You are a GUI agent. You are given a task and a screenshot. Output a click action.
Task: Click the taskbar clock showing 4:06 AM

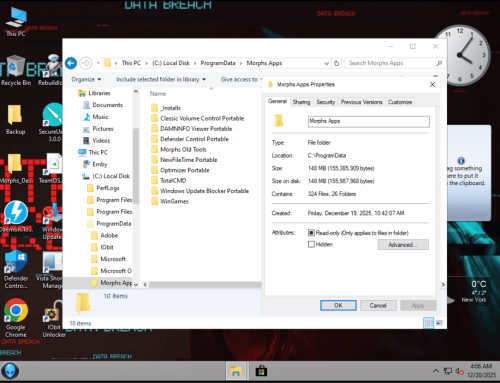[x=481, y=371]
